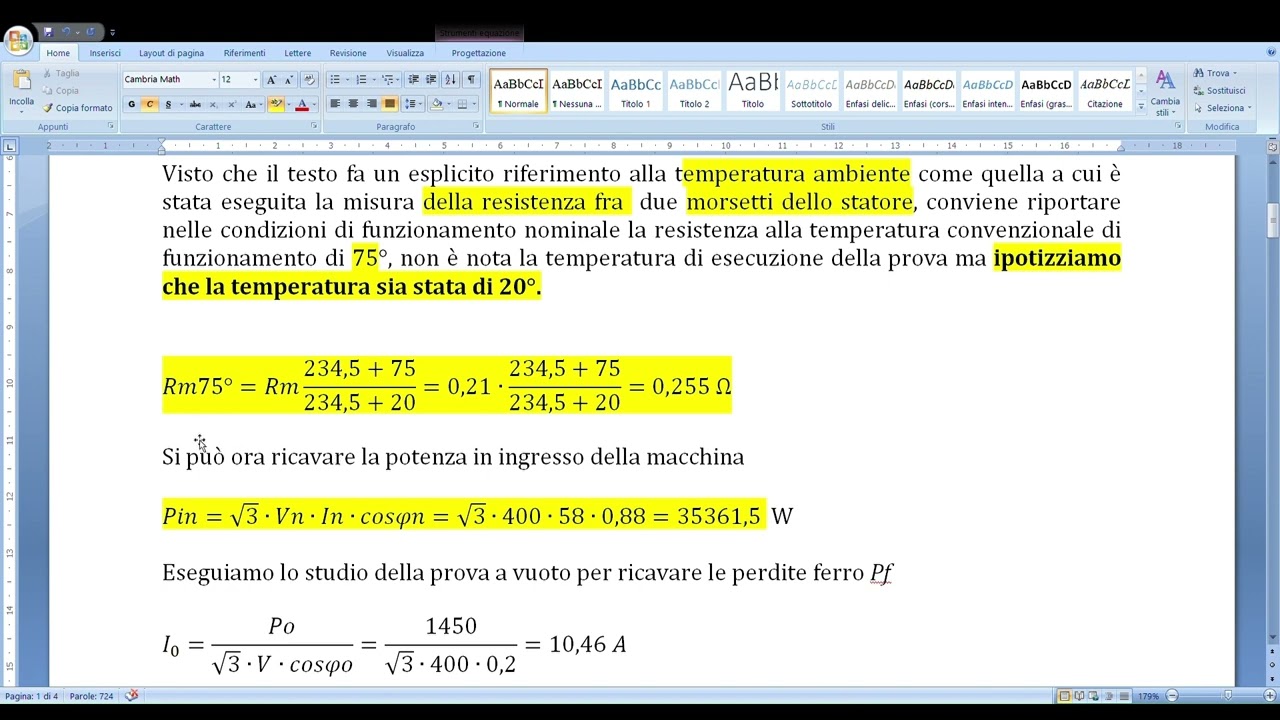Apply the Sottotitolo style
Viewport: 1280px width, 720px height.
coord(811,91)
